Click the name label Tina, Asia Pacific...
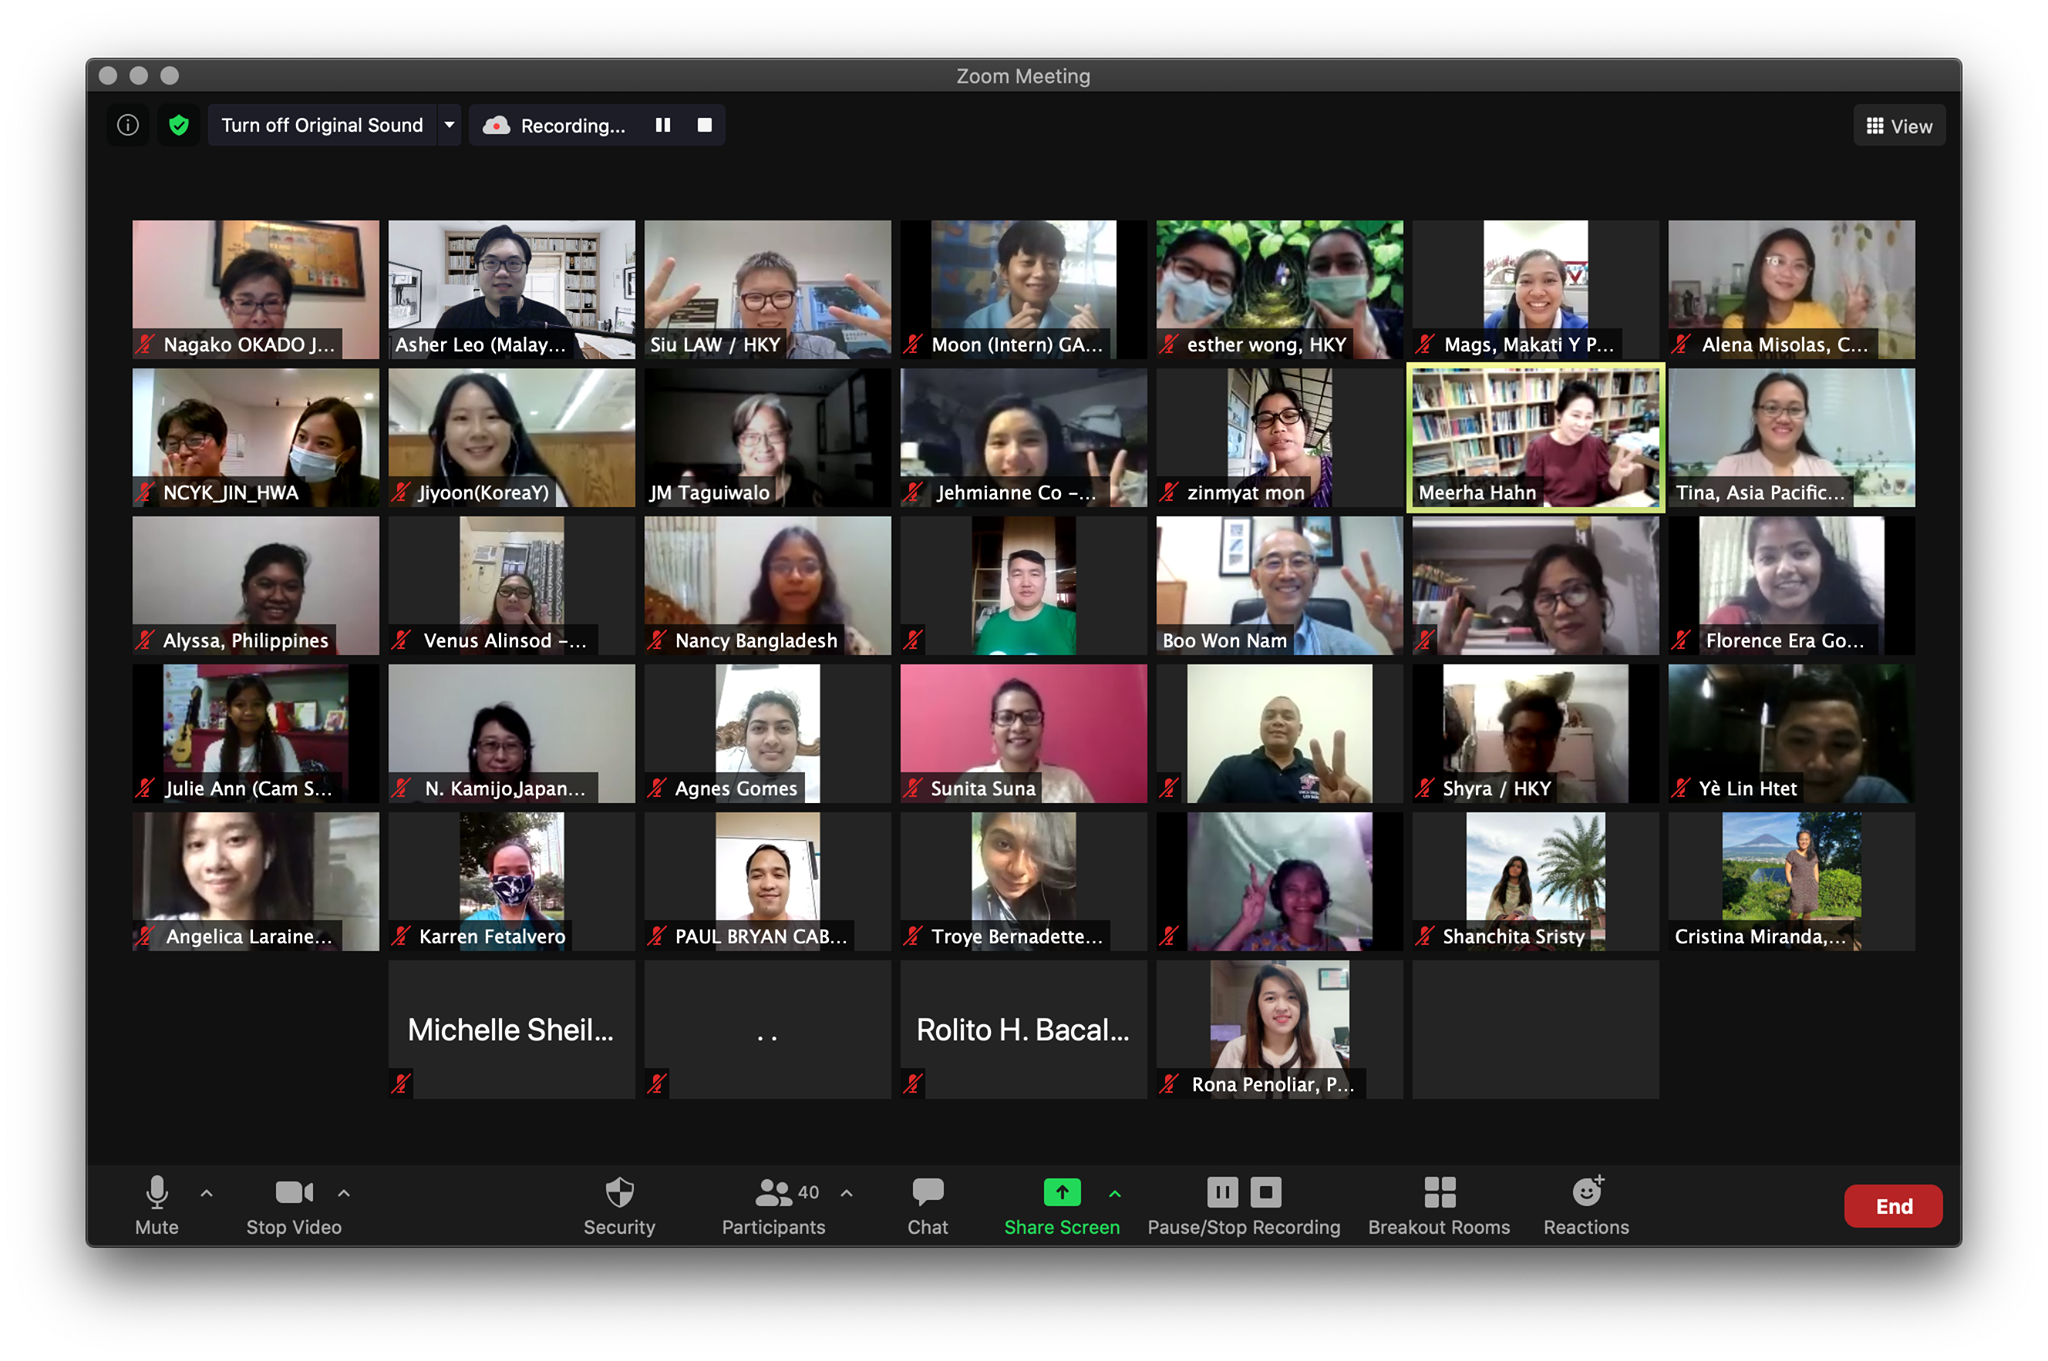Viewport: 2048px width, 1361px height. 1760,492
